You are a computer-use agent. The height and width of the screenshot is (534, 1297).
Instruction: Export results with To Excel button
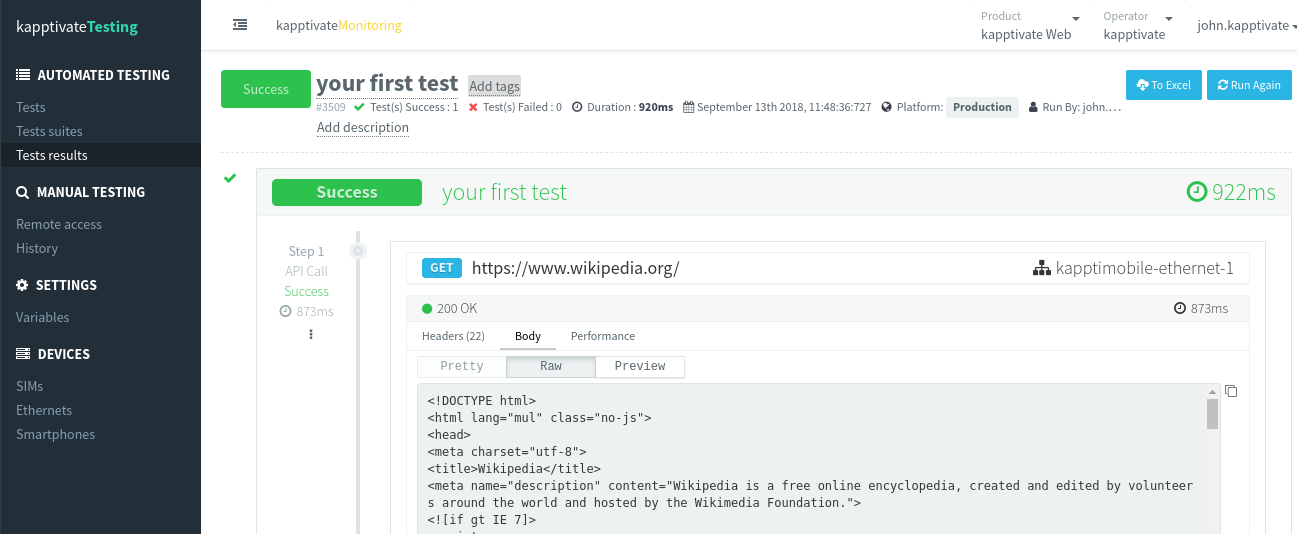point(1163,85)
